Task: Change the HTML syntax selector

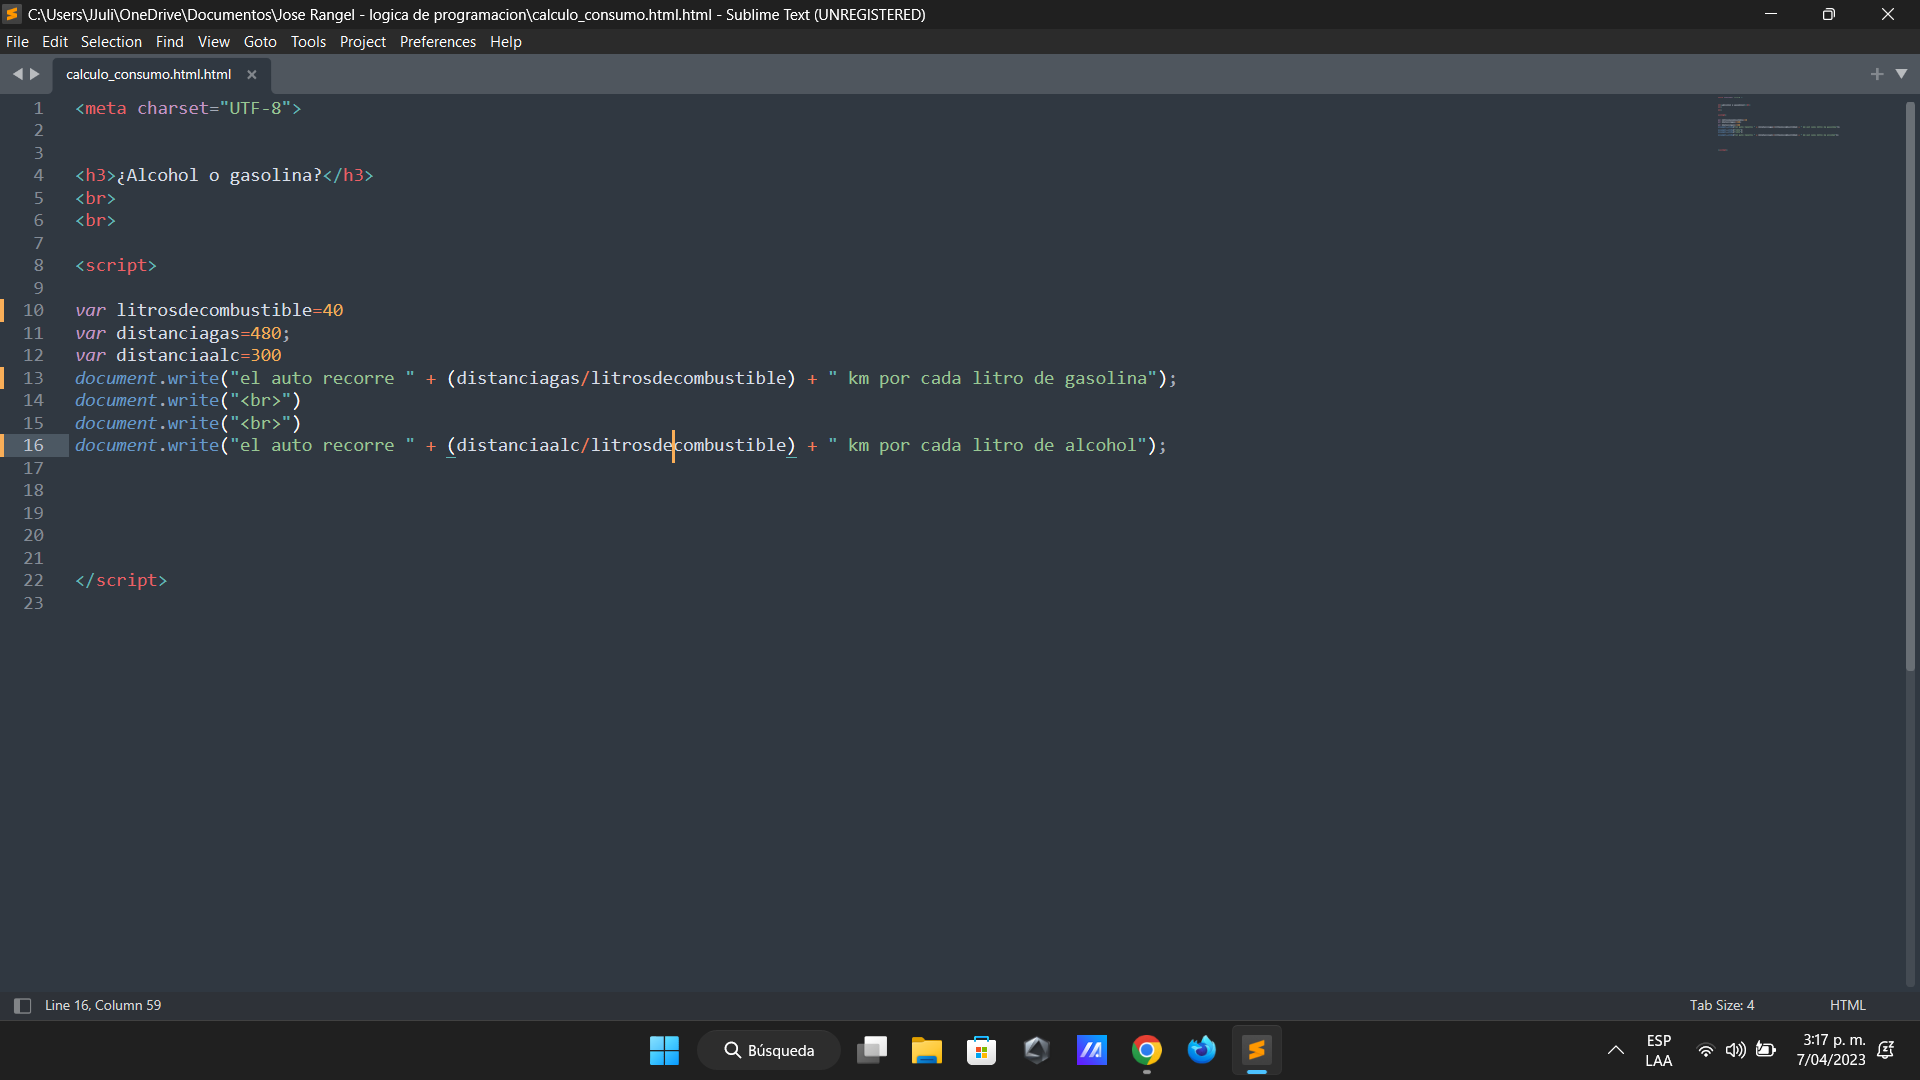Action: [x=1848, y=1006]
